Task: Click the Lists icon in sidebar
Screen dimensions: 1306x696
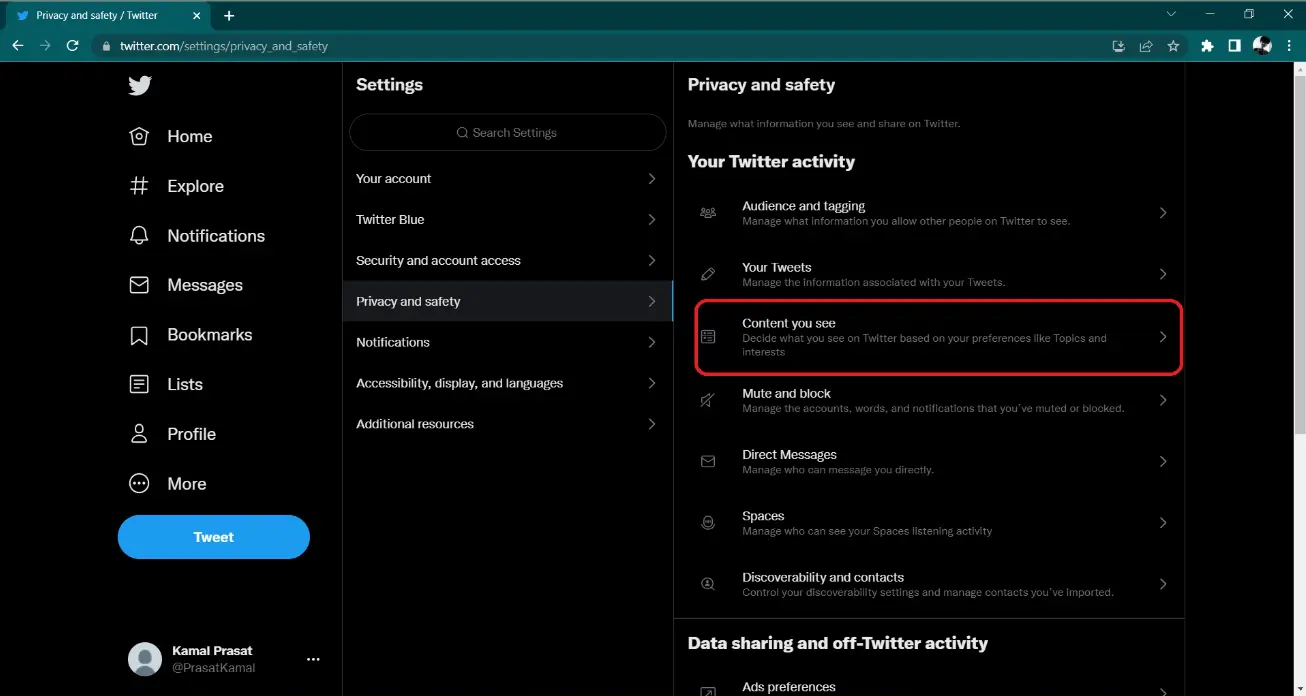Action: coord(139,384)
